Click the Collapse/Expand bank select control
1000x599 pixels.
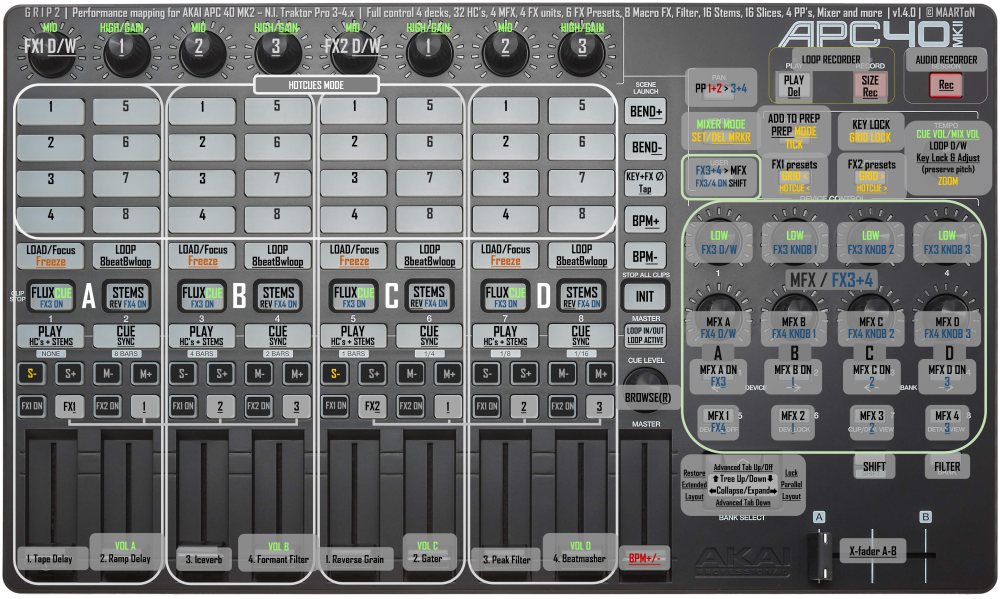[743, 491]
